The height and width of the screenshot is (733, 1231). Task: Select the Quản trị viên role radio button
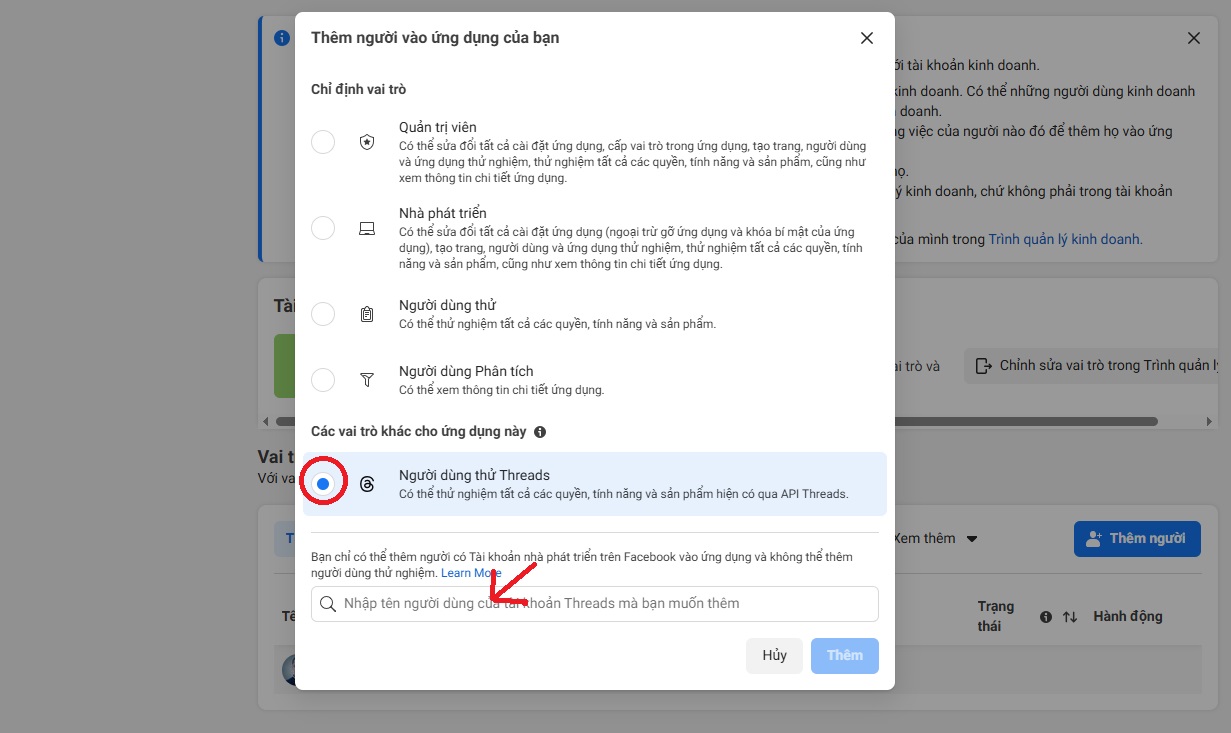pyautogui.click(x=323, y=142)
